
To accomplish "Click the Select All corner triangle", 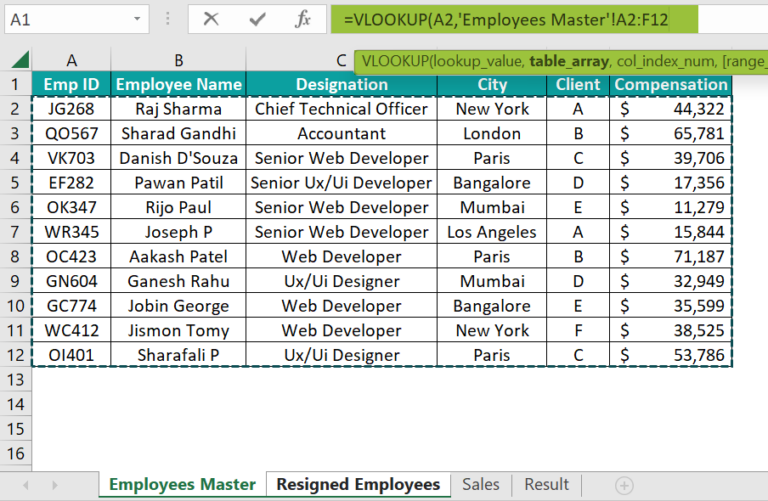I will tap(16, 60).
